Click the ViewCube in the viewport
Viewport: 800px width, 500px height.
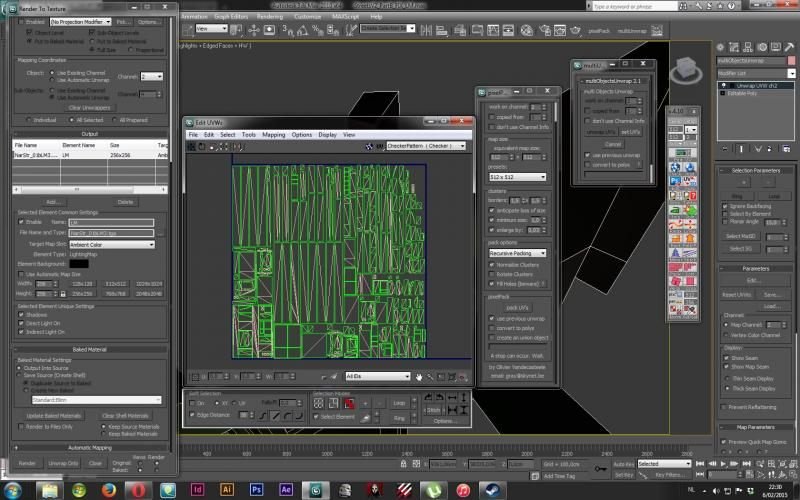tap(686, 69)
